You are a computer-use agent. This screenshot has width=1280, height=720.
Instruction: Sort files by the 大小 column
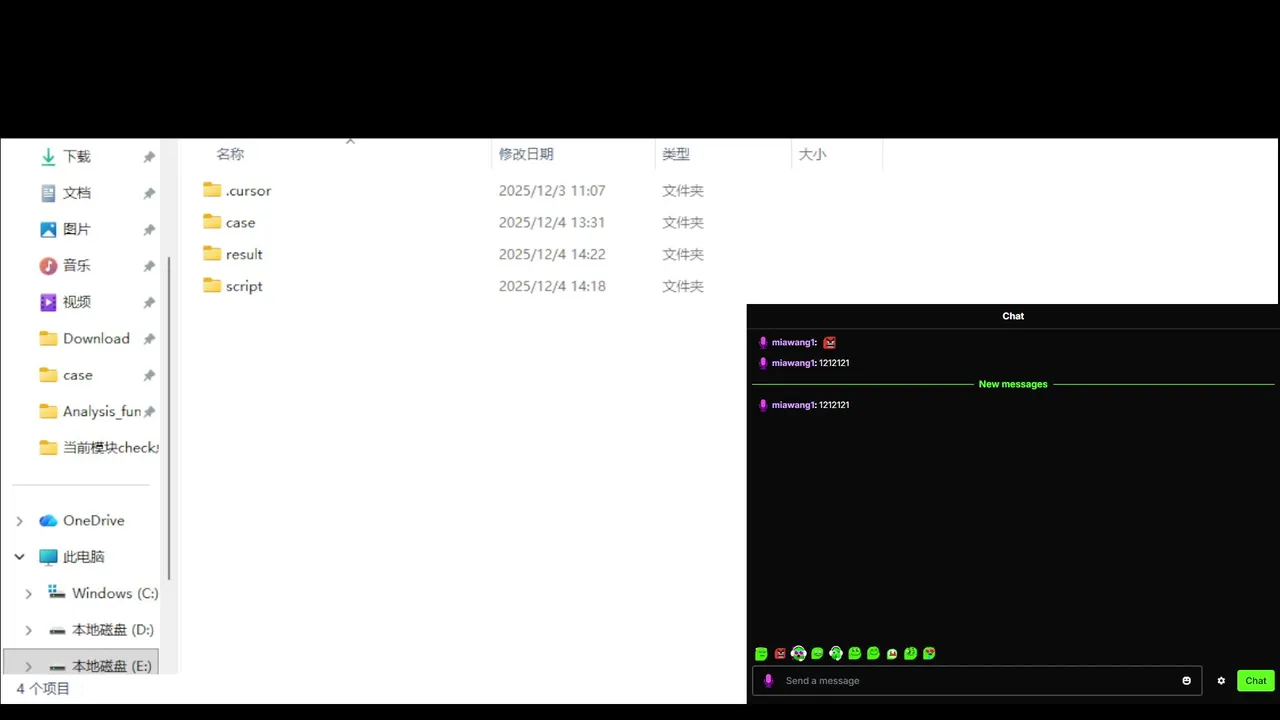pos(812,154)
